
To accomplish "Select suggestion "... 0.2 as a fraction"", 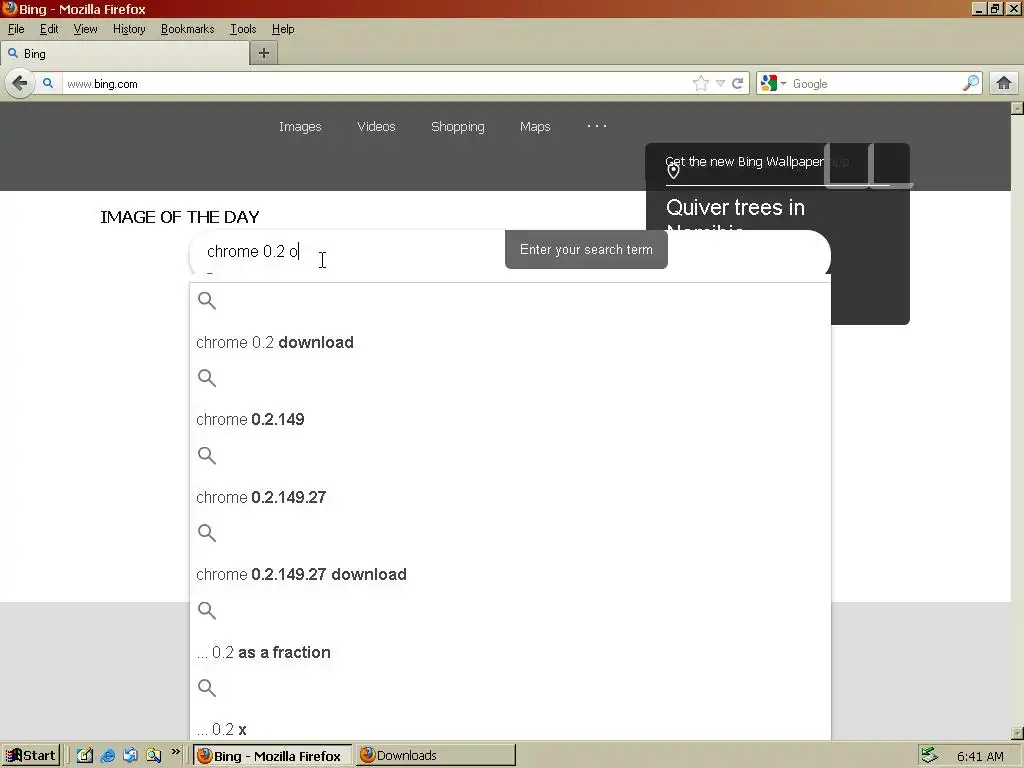I will (264, 652).
